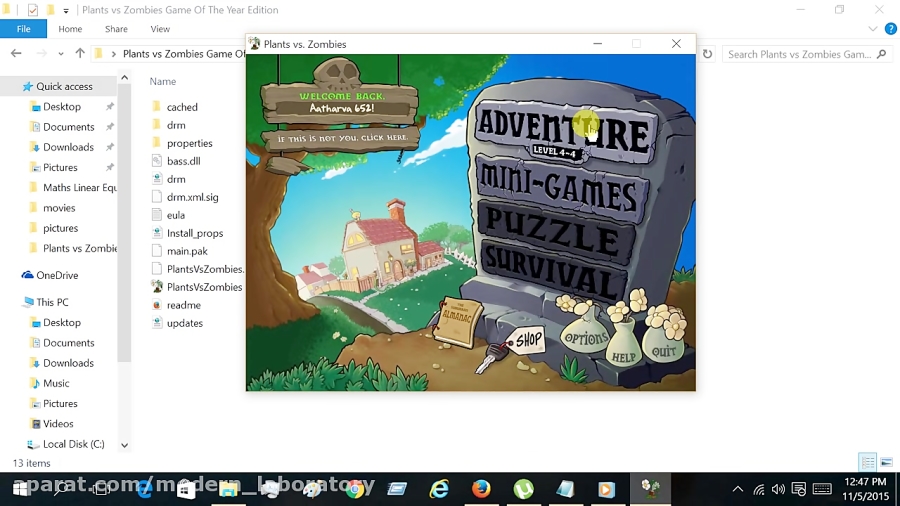Click navigation pane scroll-down arrow
900x506 pixels.
tap(125, 445)
